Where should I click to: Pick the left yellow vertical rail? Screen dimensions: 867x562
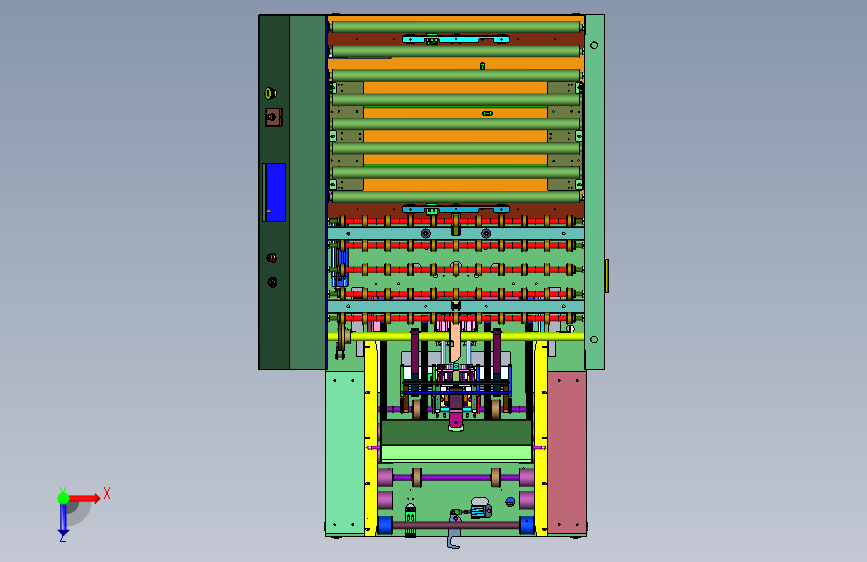click(x=371, y=438)
